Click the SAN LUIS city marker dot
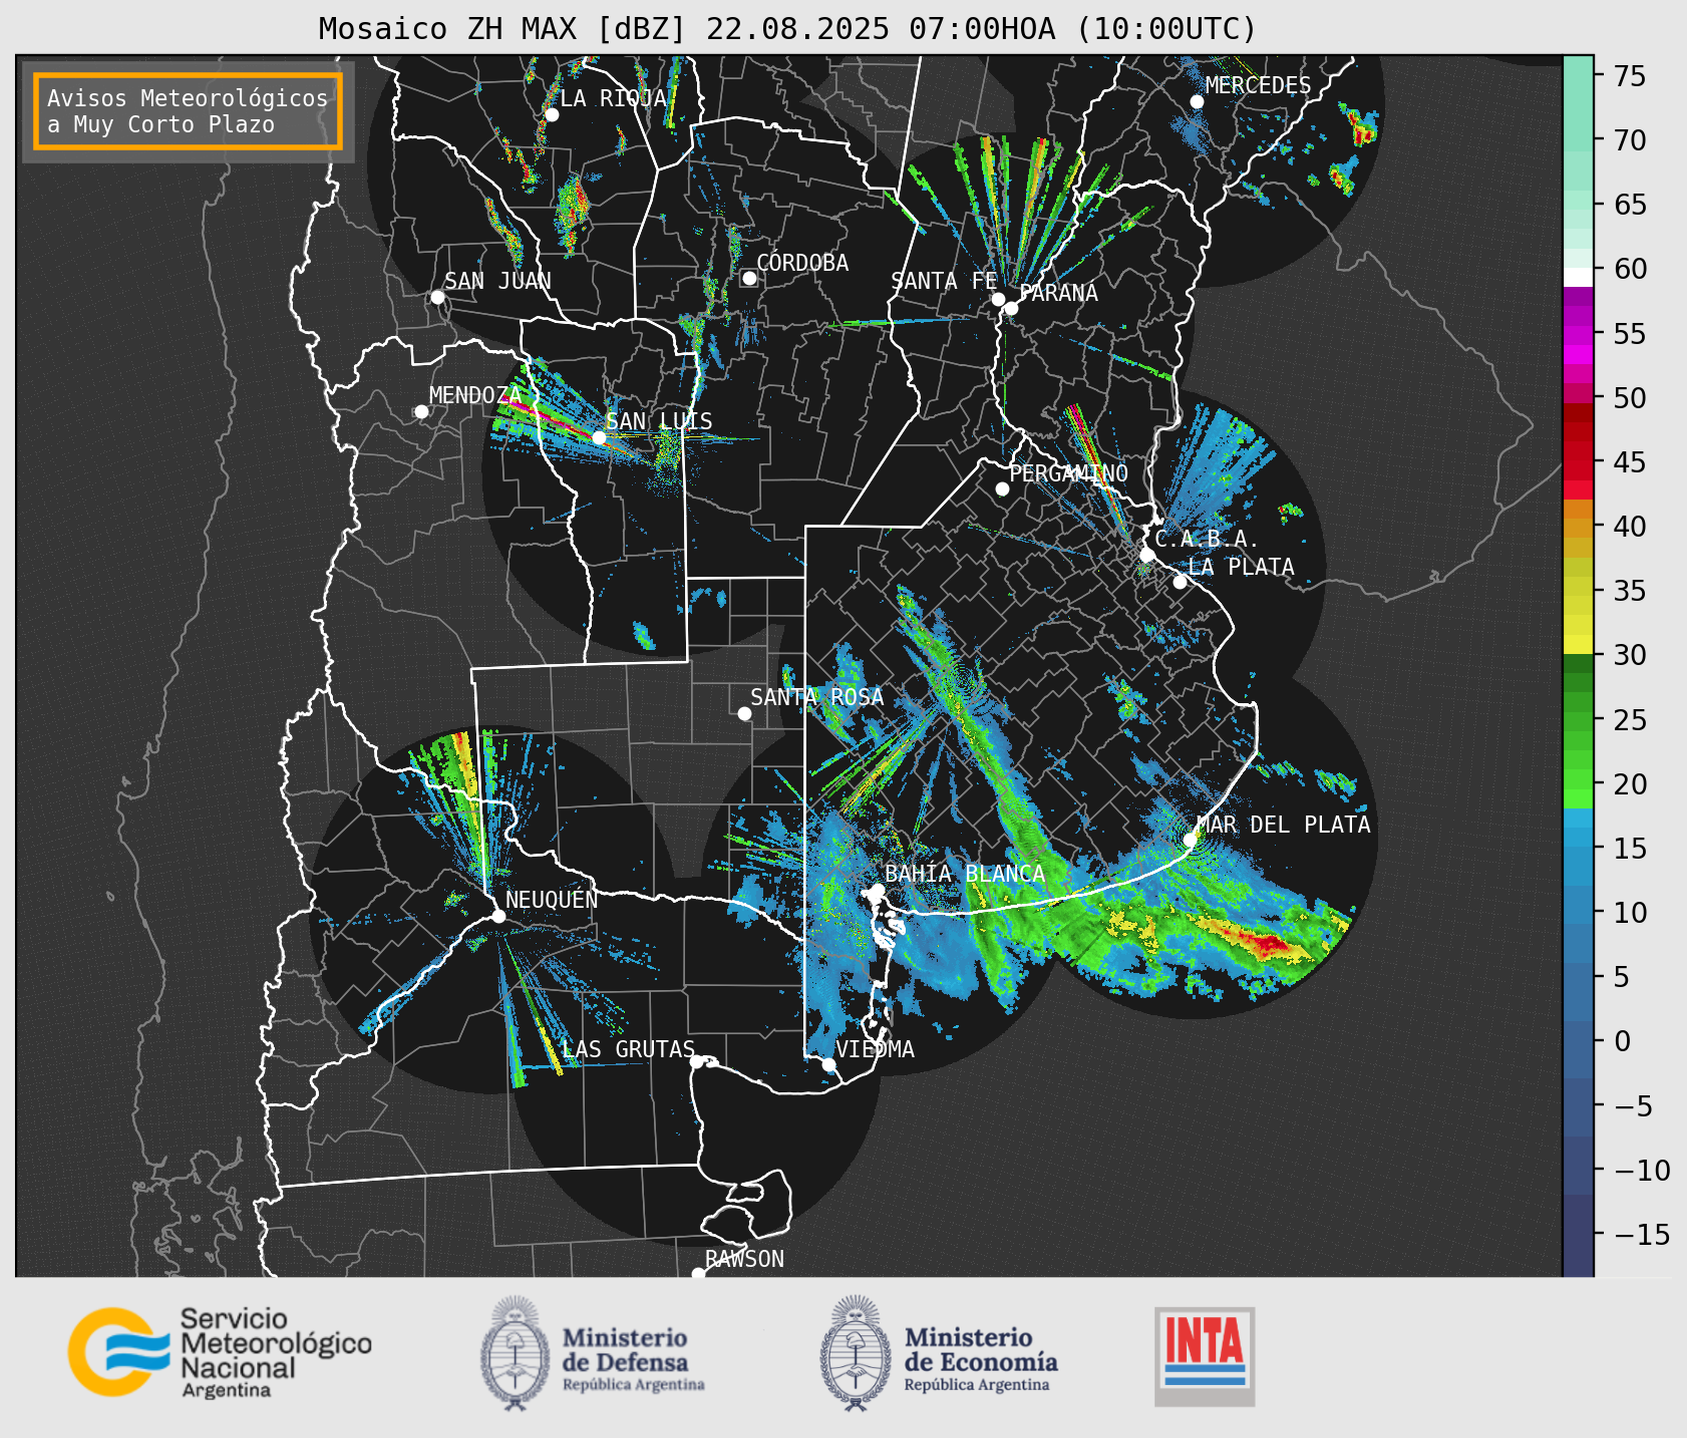 click(599, 437)
